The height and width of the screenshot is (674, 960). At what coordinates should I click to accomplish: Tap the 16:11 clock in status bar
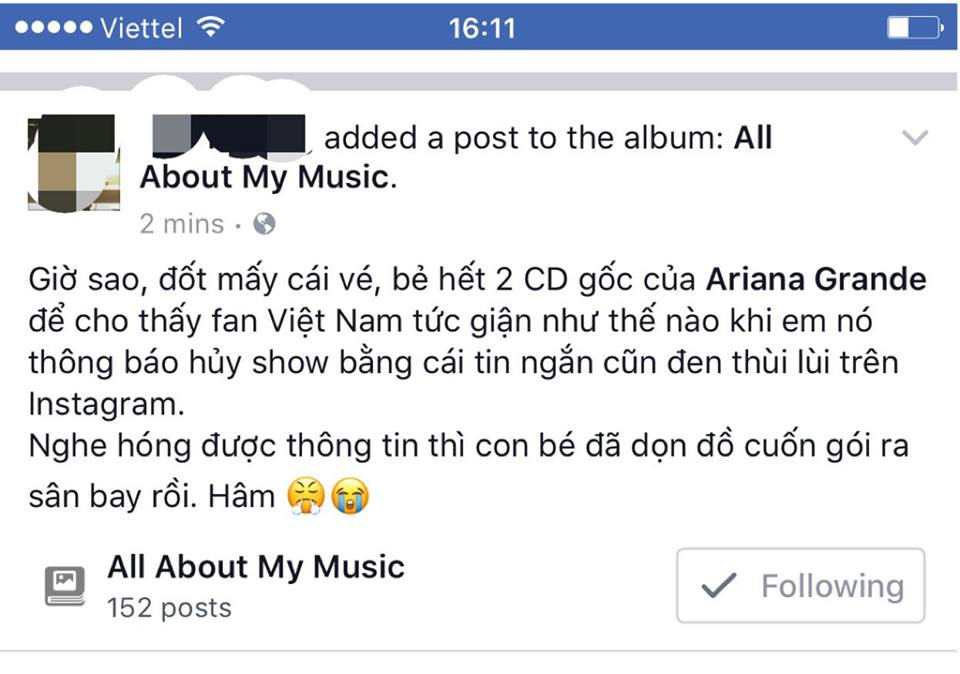[482, 28]
